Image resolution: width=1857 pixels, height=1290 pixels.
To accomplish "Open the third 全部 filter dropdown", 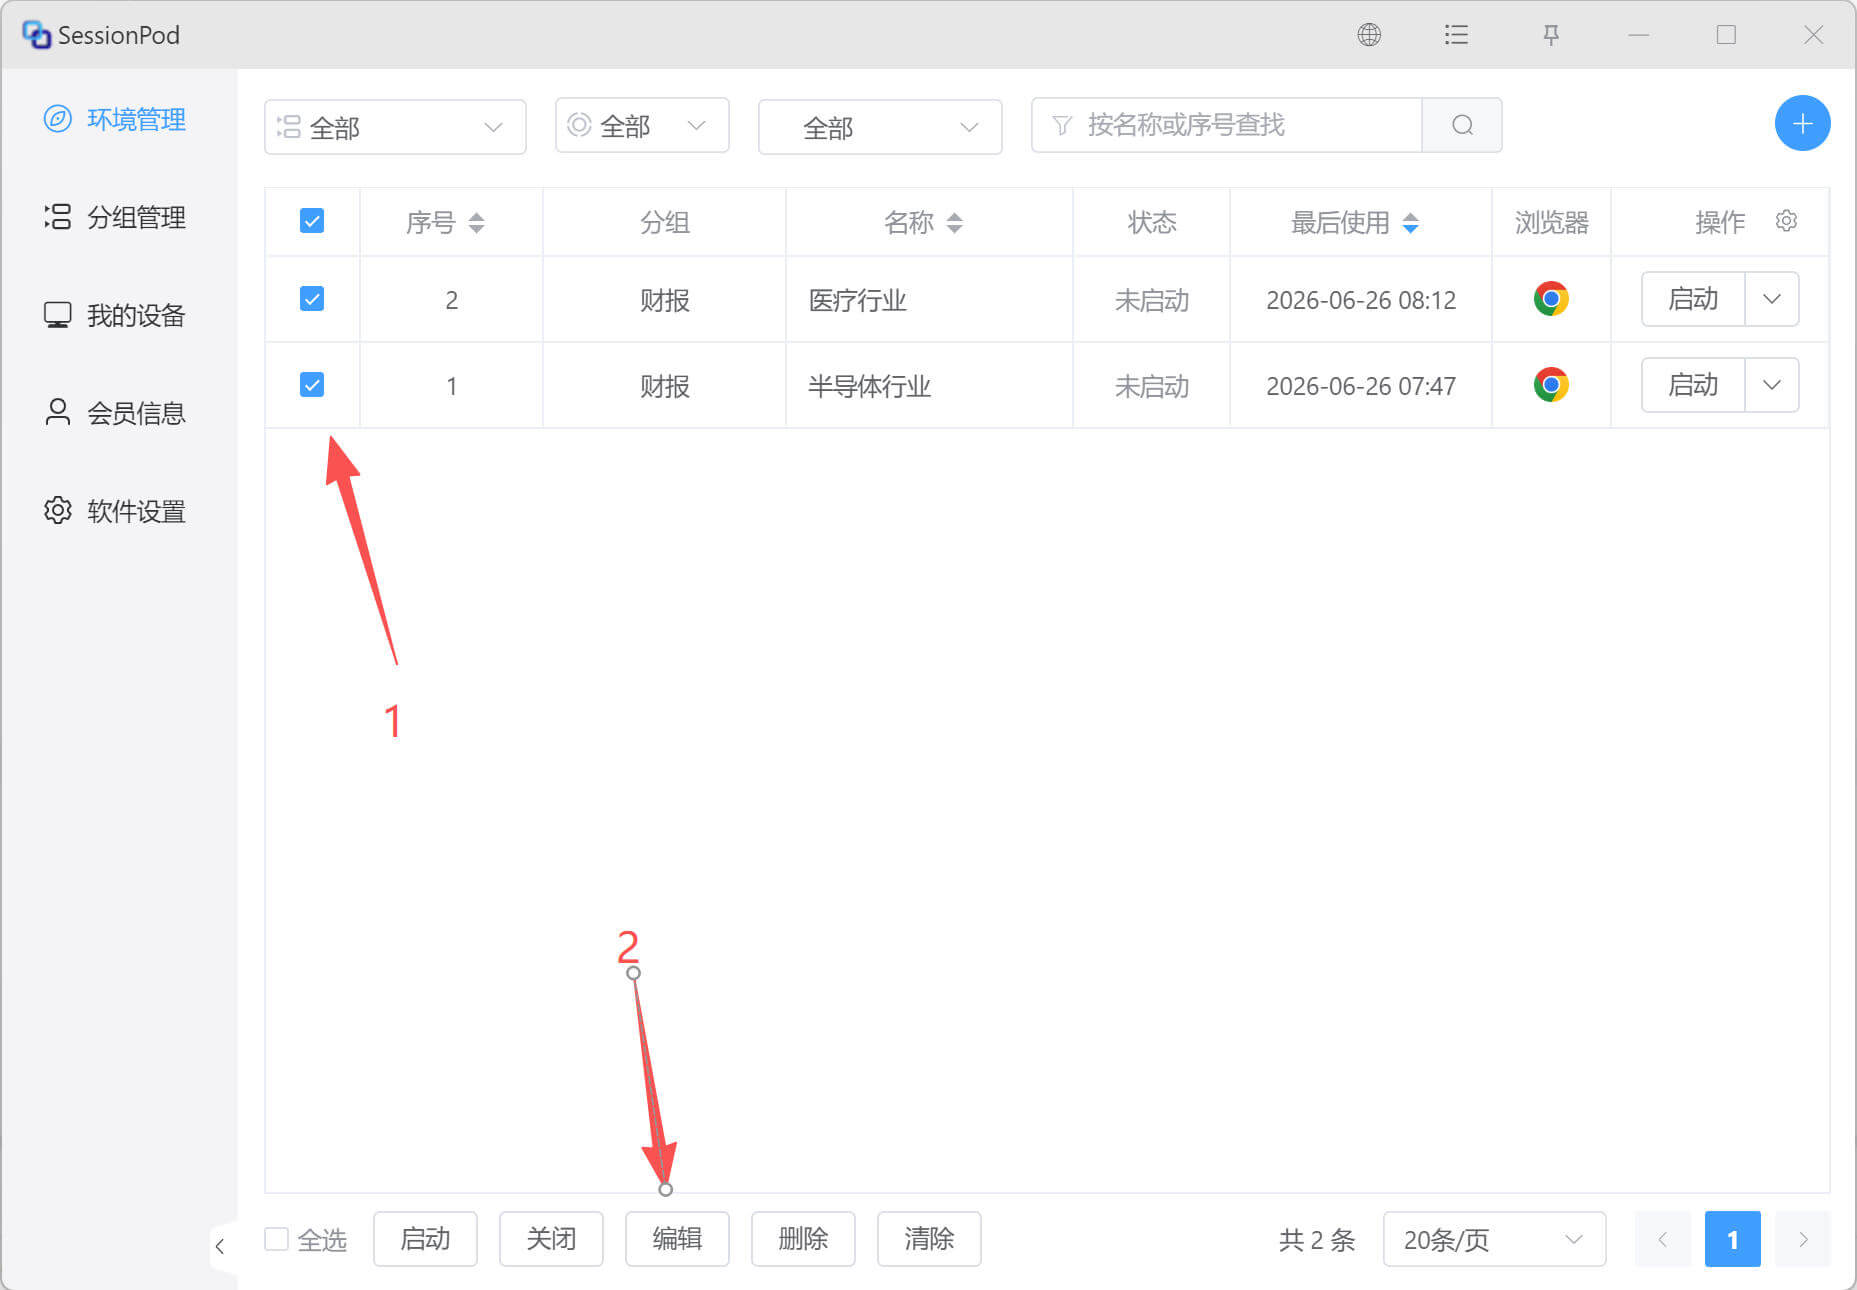I will 880,127.
